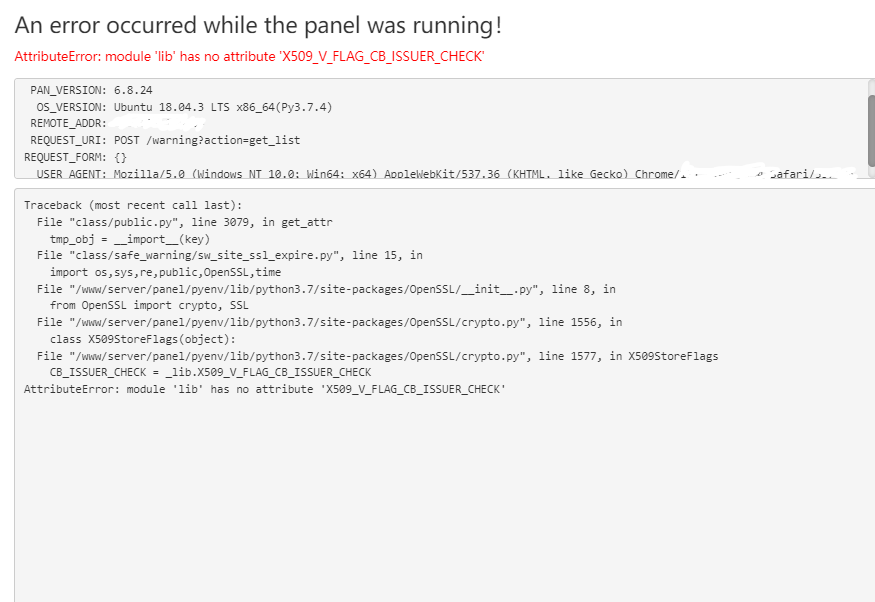The image size is (875, 602).
Task: Click the red AttributeError message under the heading
Action: [249, 57]
